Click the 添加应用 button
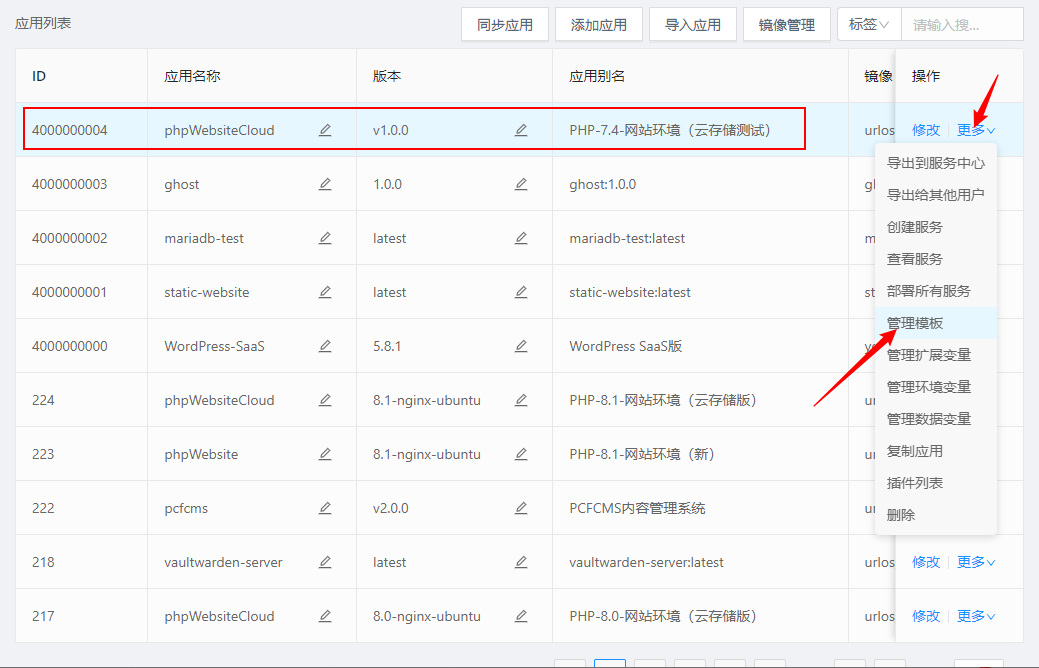The height and width of the screenshot is (668, 1039). 599,25
